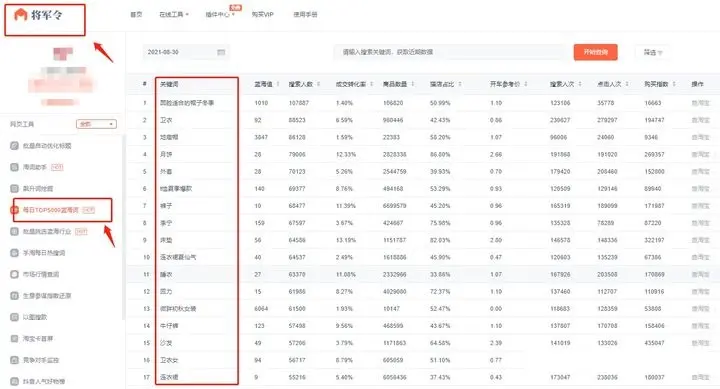Sort table by 搜索人次 sort arrows

pyautogui.click(x=580, y=84)
